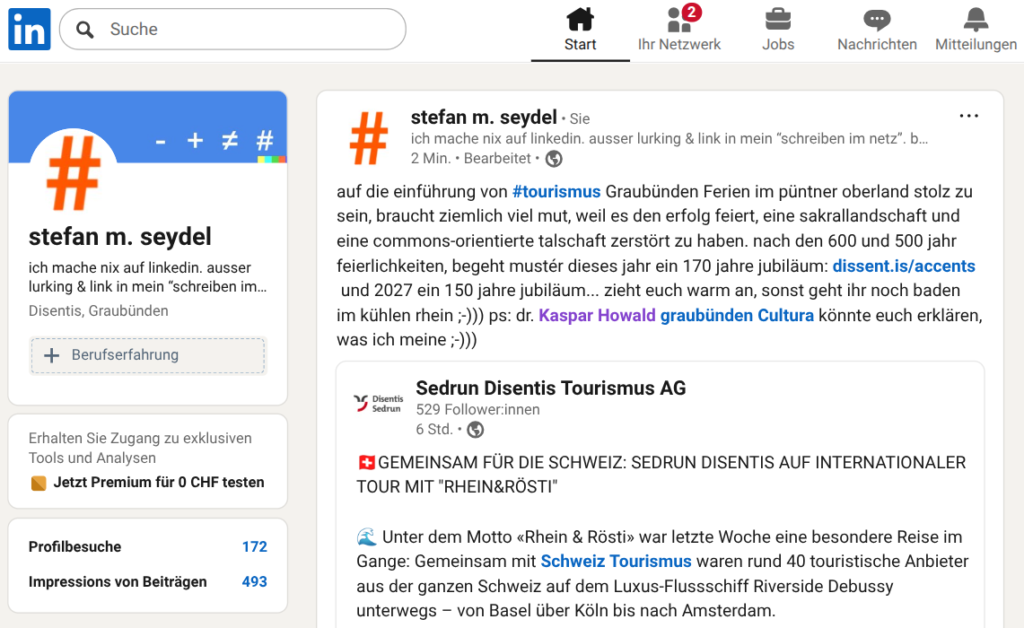This screenshot has width=1024, height=628.
Task: Click the Disentis Sedrun company logo
Action: [x=378, y=403]
